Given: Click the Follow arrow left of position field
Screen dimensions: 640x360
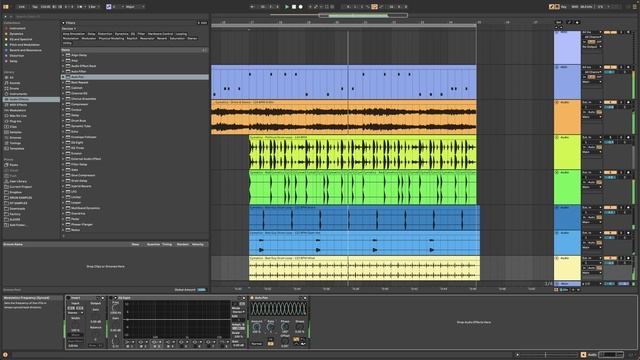Looking at the screenshot, I should [x=252, y=7].
